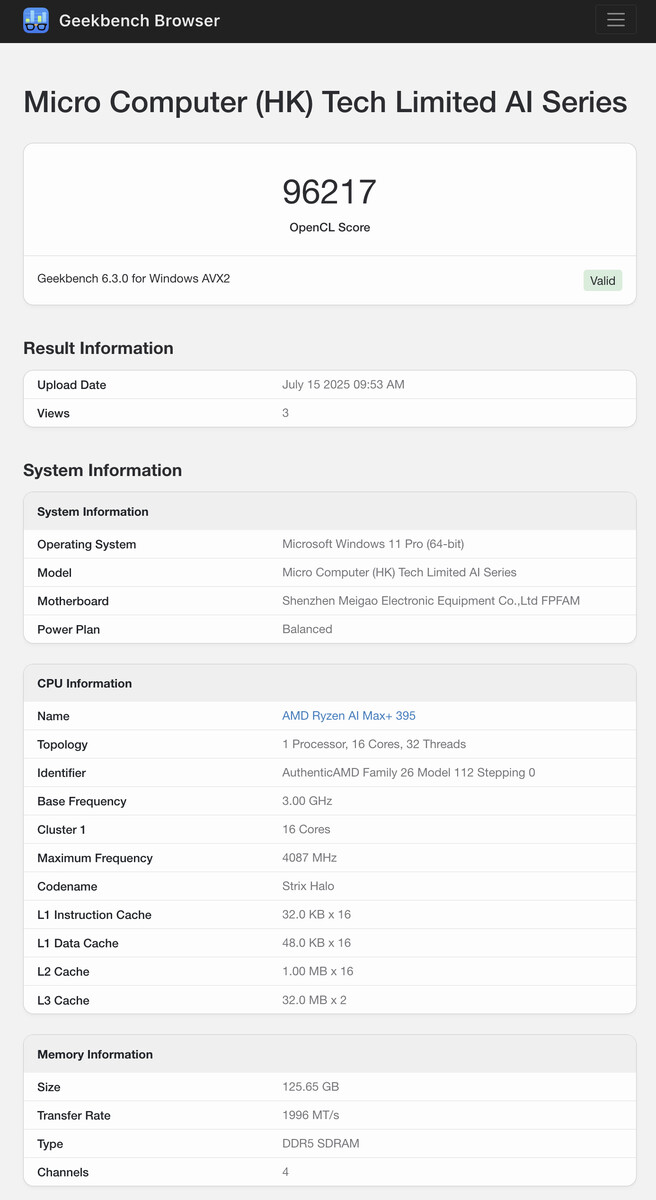Select the upload date July 15 2025 value
This screenshot has height=1200, width=656.
click(x=344, y=385)
